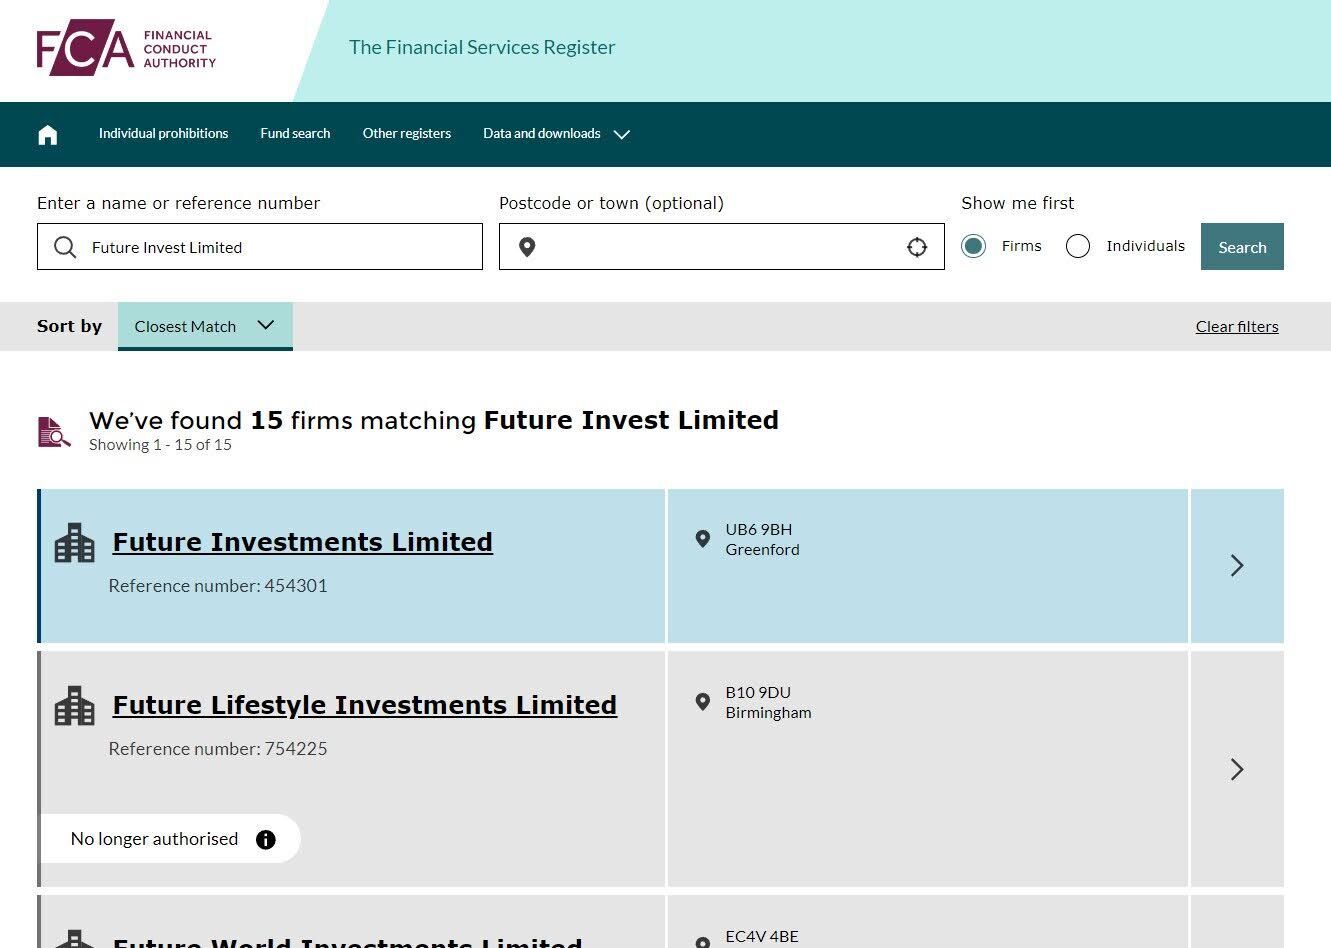
Task: Click the Clear filters link
Action: tap(1236, 327)
